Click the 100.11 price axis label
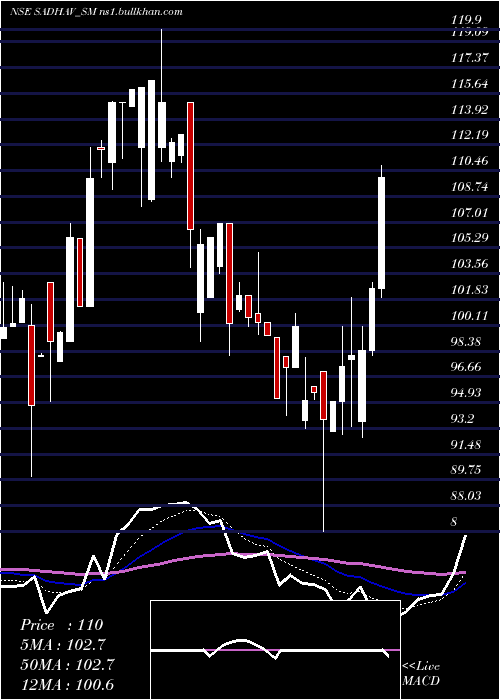Viewport: 500px width, 700px height. click(469, 316)
